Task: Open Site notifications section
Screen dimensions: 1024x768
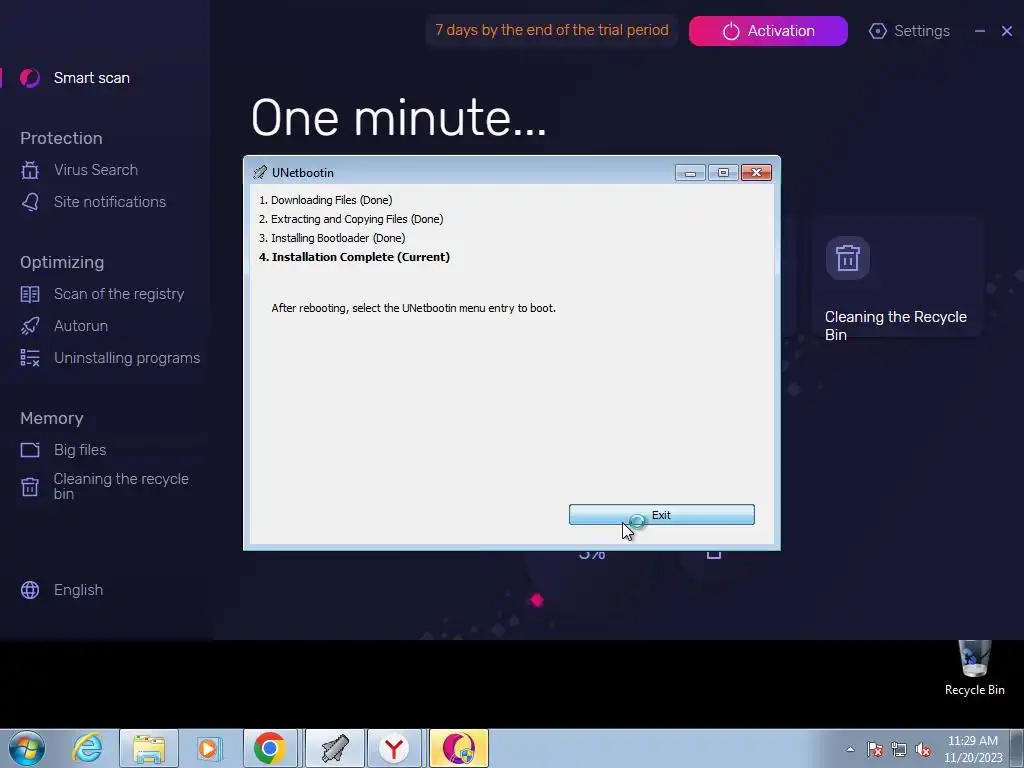Action: [110, 202]
